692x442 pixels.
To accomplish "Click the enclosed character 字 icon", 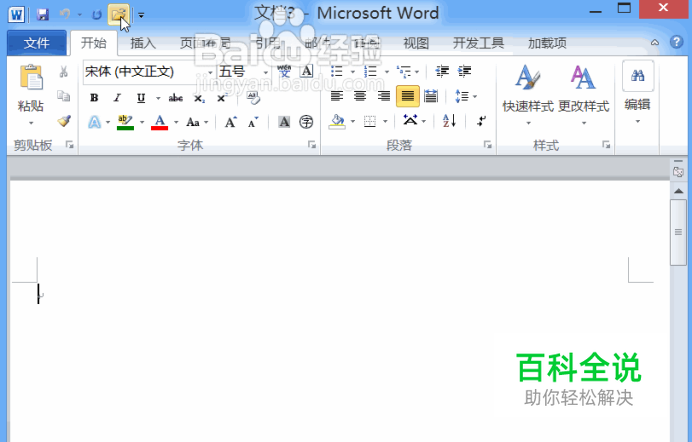I will pyautogui.click(x=306, y=122).
